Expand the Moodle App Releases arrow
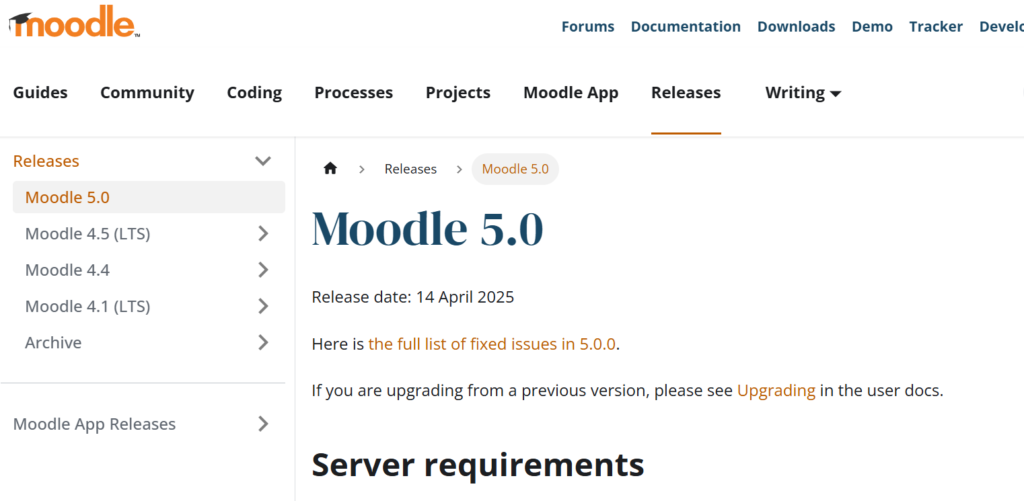Viewport: 1024px width, 501px height. coord(263,424)
